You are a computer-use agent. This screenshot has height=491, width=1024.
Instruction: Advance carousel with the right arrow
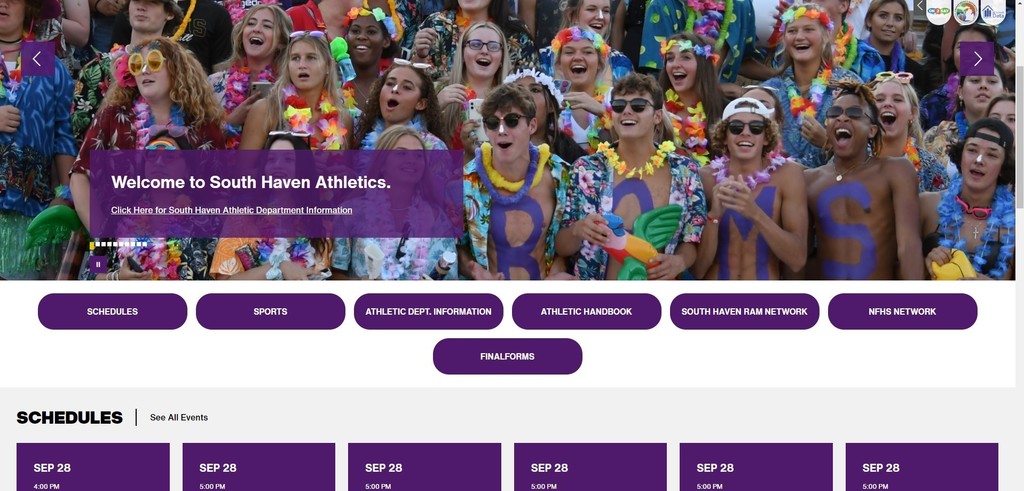click(977, 59)
